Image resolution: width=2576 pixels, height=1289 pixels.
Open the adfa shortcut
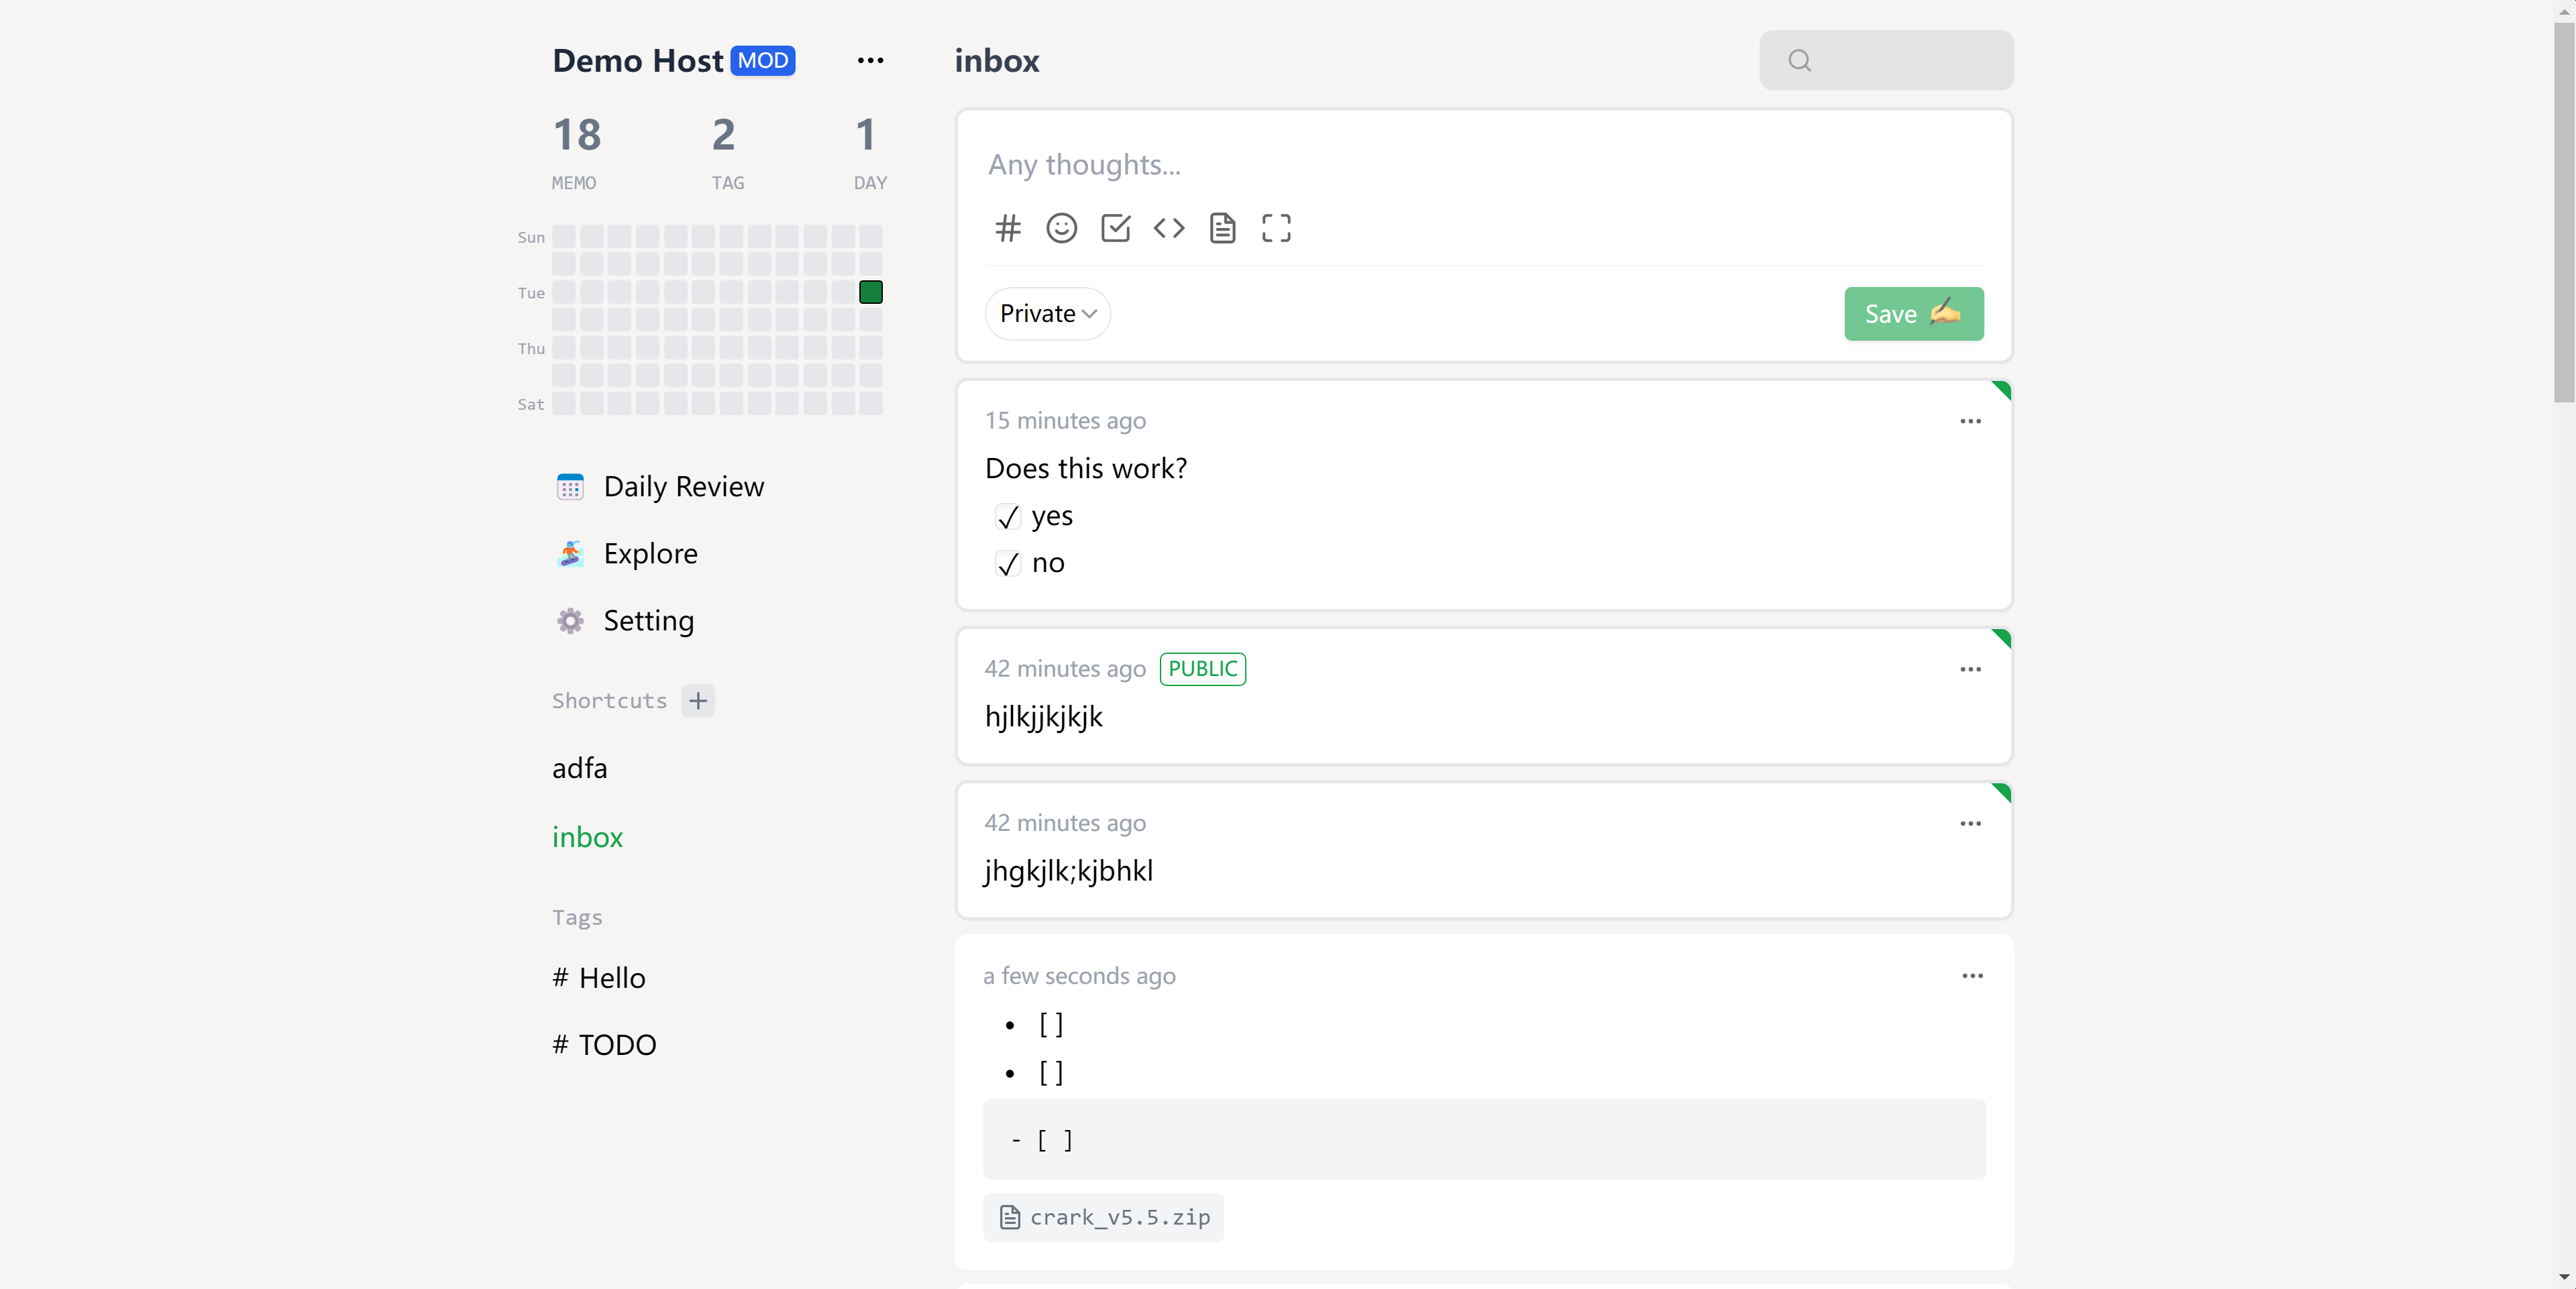(x=580, y=768)
